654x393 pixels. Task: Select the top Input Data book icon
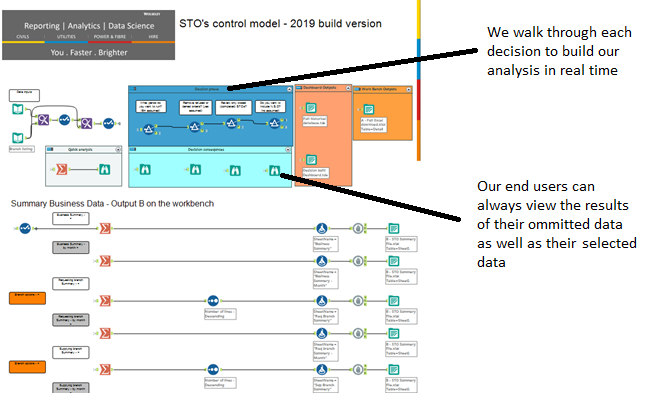(x=18, y=109)
